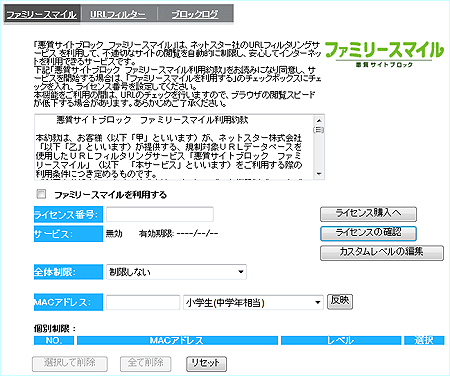This screenshot has height=376, width=450.
Task: Switch to the ブロックログ tab
Action: [195, 14]
